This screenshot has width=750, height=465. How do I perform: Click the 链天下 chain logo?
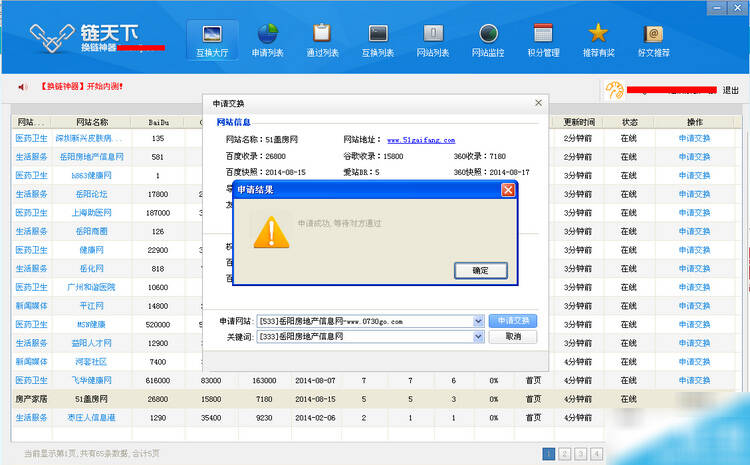click(x=52, y=38)
